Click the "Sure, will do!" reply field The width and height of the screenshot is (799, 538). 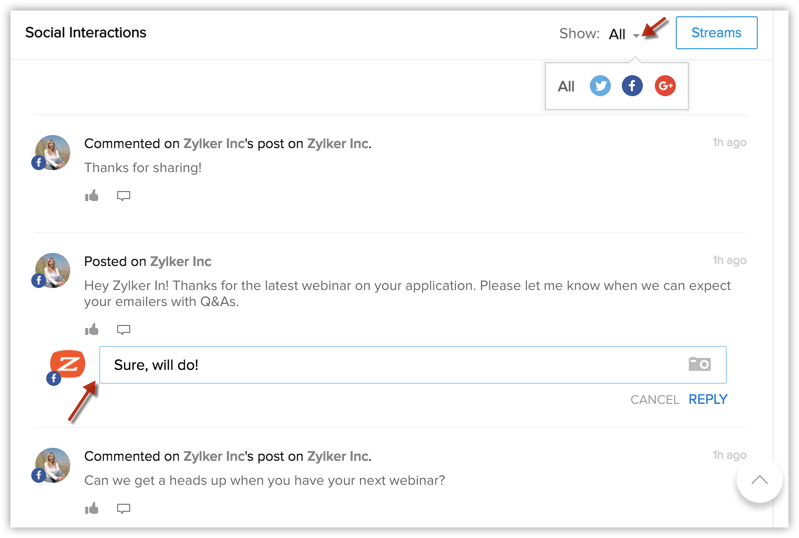click(x=413, y=365)
